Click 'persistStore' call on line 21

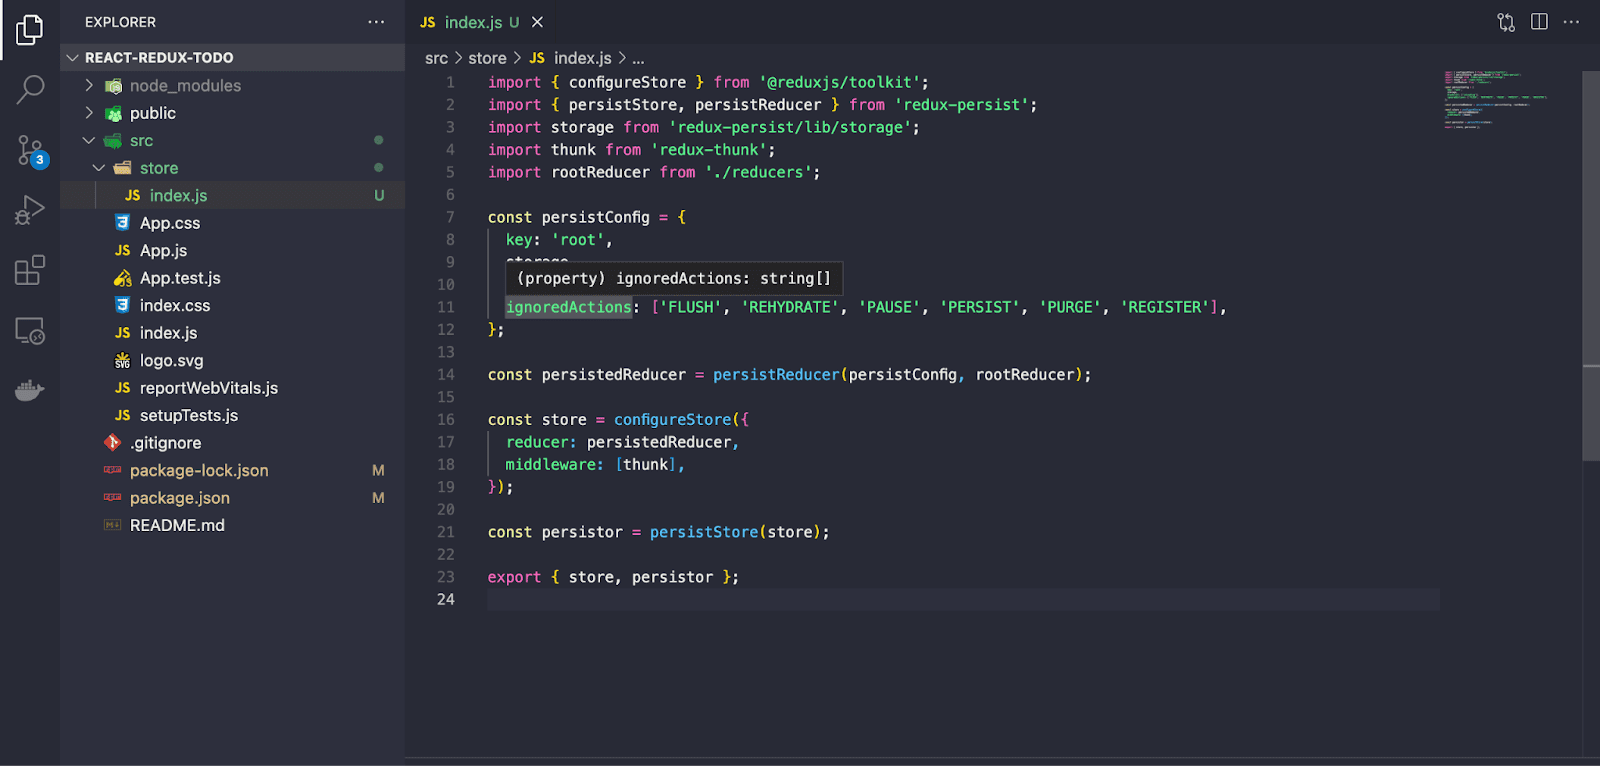pos(704,532)
